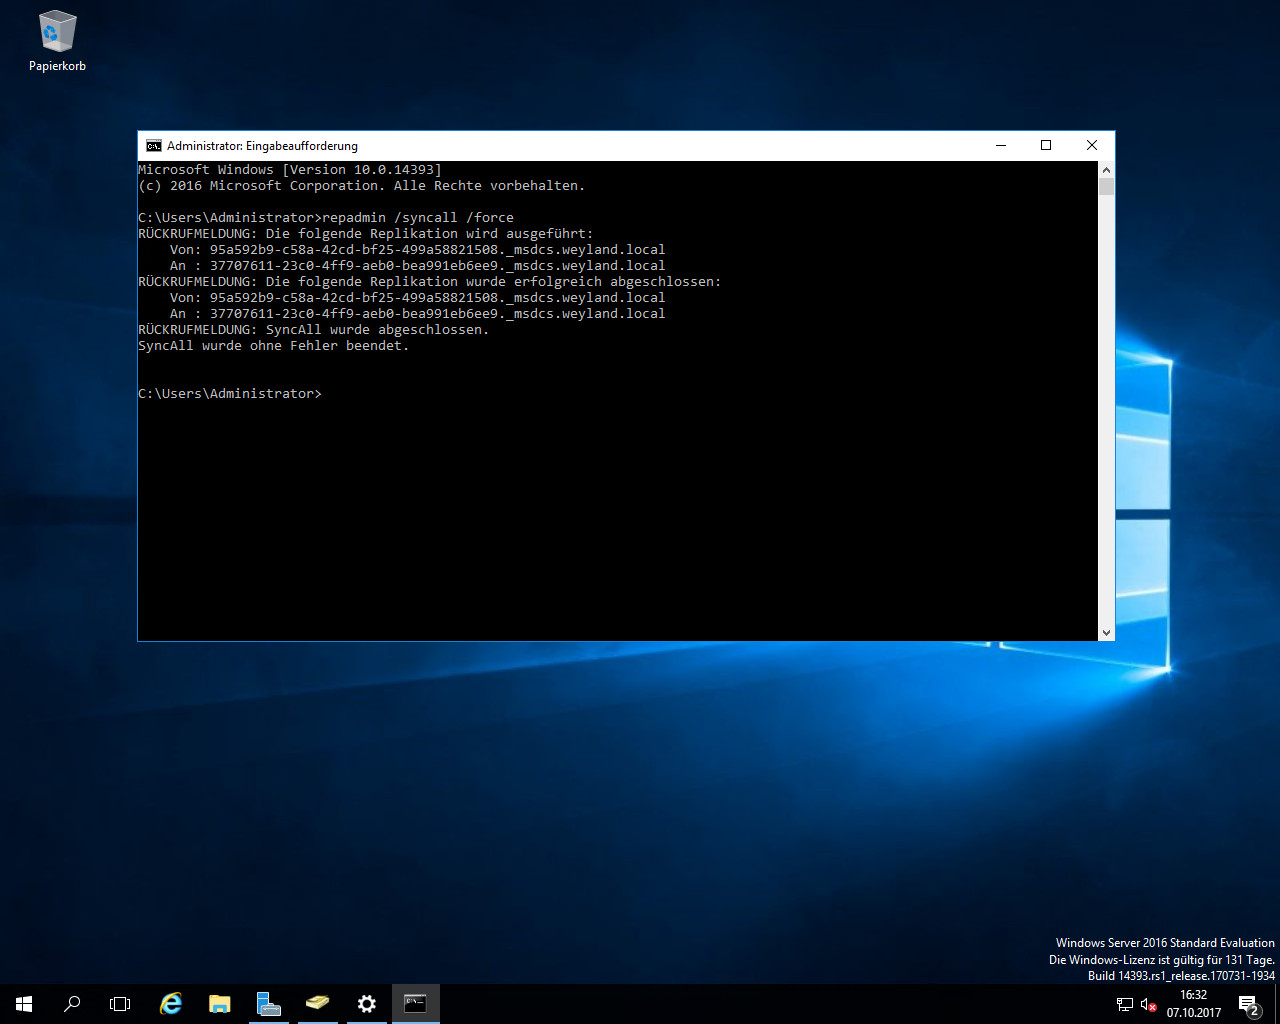This screenshot has width=1280, height=1024.
Task: Open taskbar search magnifier
Action: (x=72, y=1003)
